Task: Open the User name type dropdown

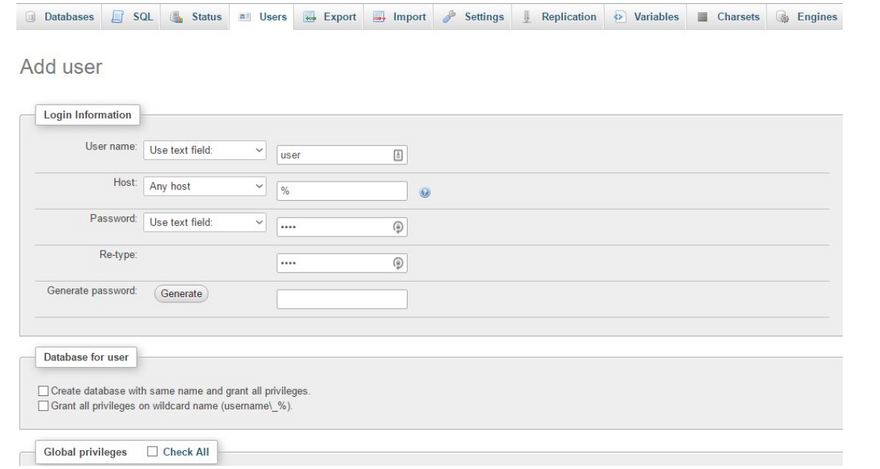Action: click(x=205, y=151)
